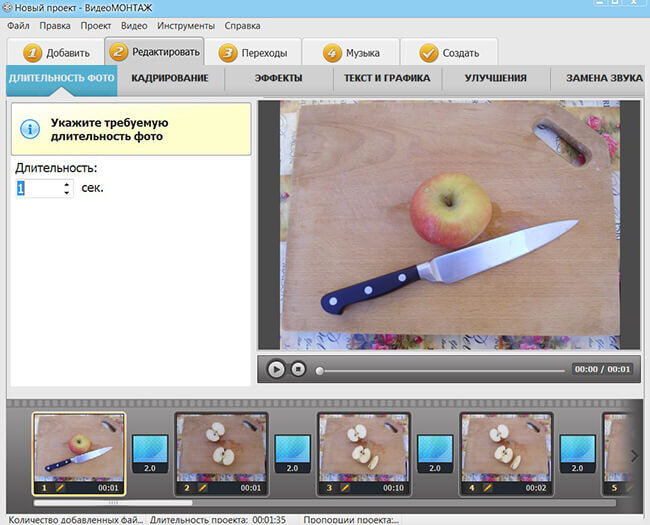This screenshot has width=650, height=525.
Task: Move the timeline forward with the right arrow
Action: pos(634,456)
